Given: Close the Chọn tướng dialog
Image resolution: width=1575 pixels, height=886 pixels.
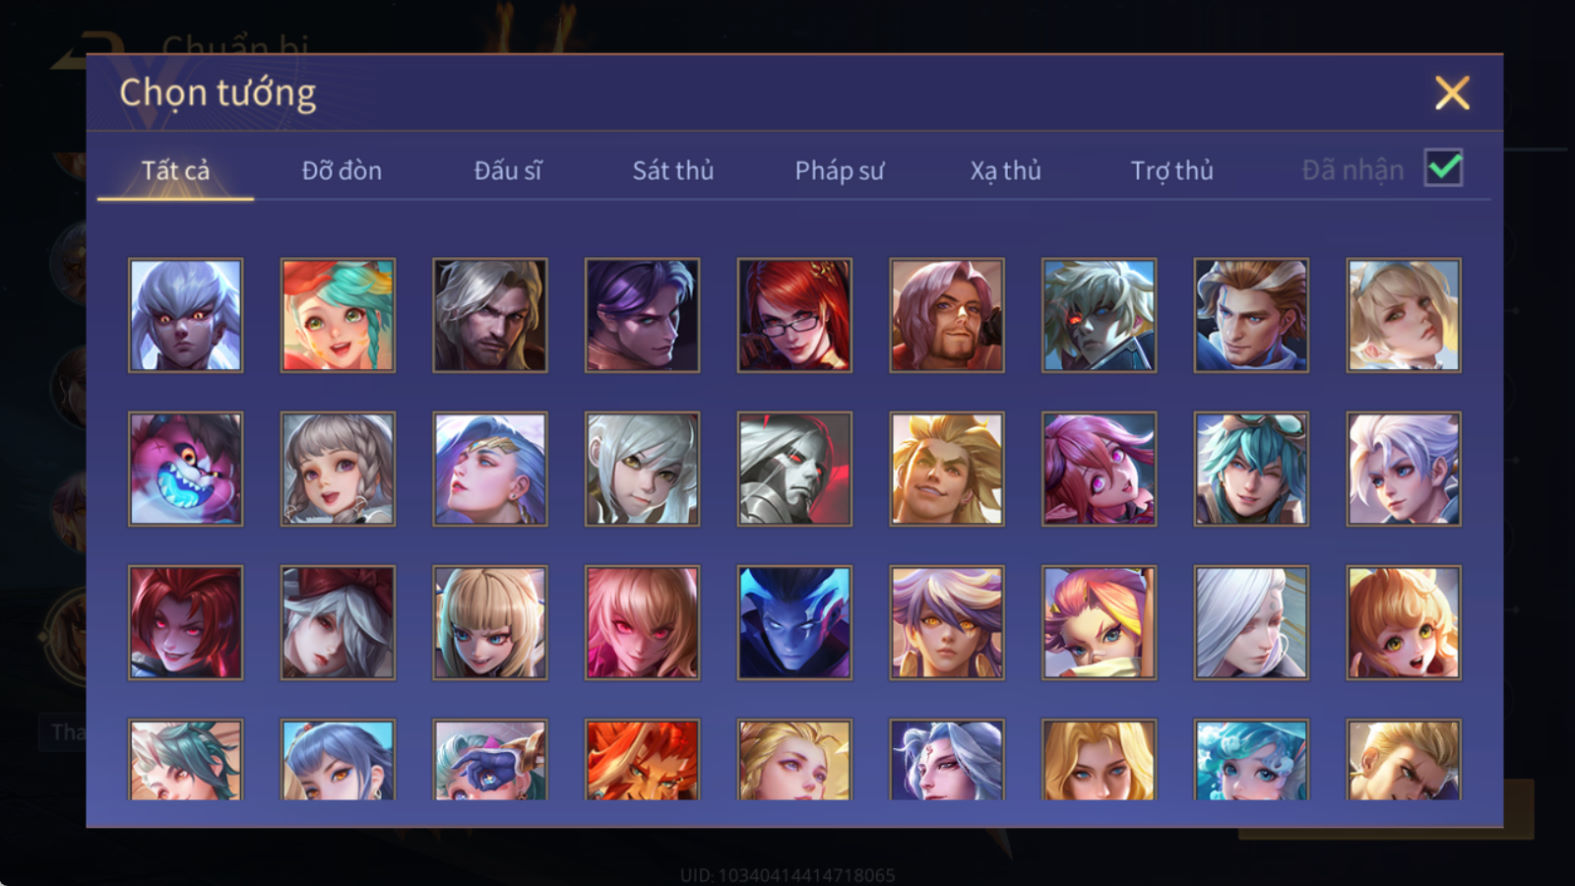Looking at the screenshot, I should tap(1452, 93).
